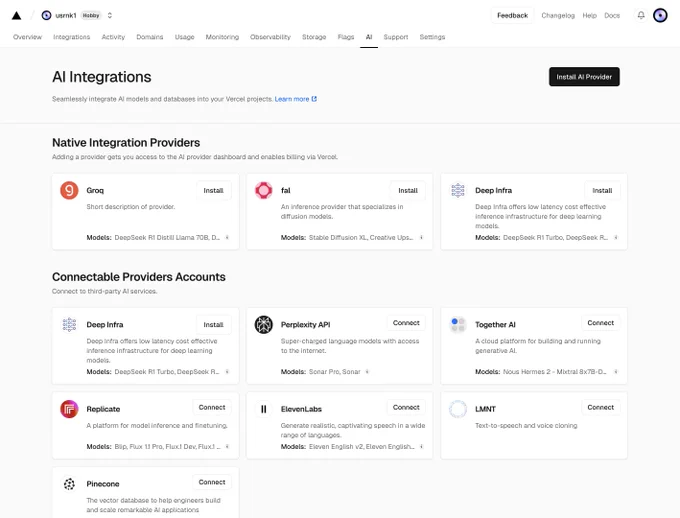The height and width of the screenshot is (518, 680).
Task: Click the Groq logo icon
Action: point(69,190)
